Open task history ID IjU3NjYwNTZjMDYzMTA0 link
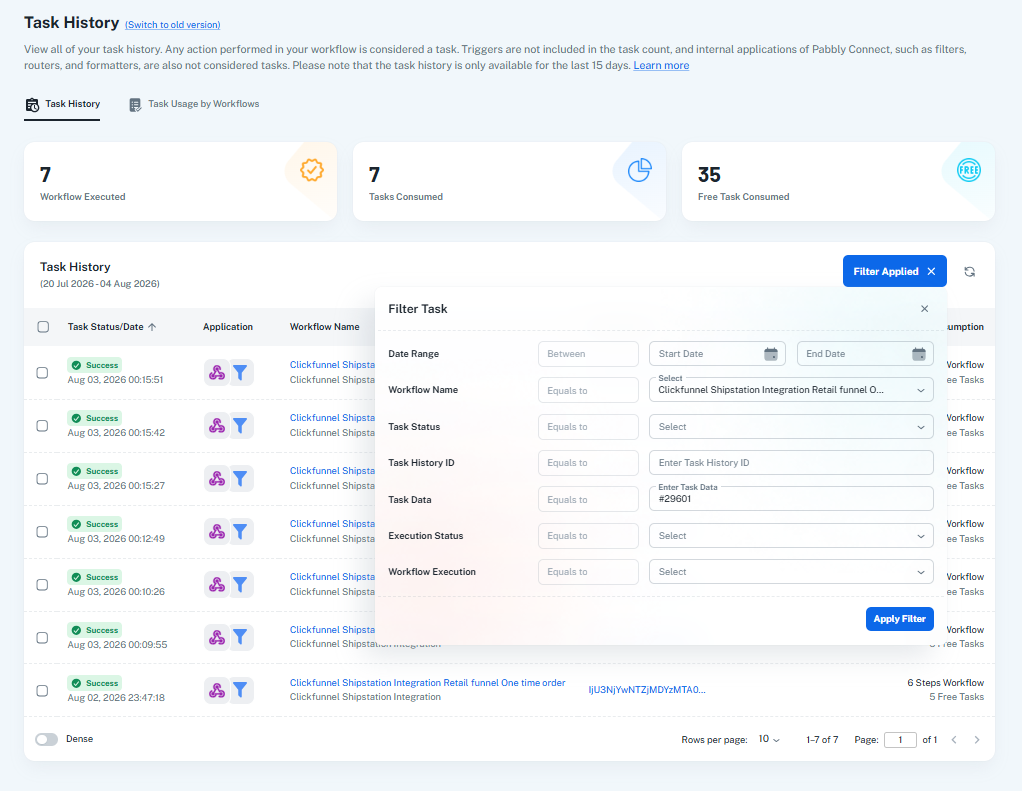 point(647,690)
